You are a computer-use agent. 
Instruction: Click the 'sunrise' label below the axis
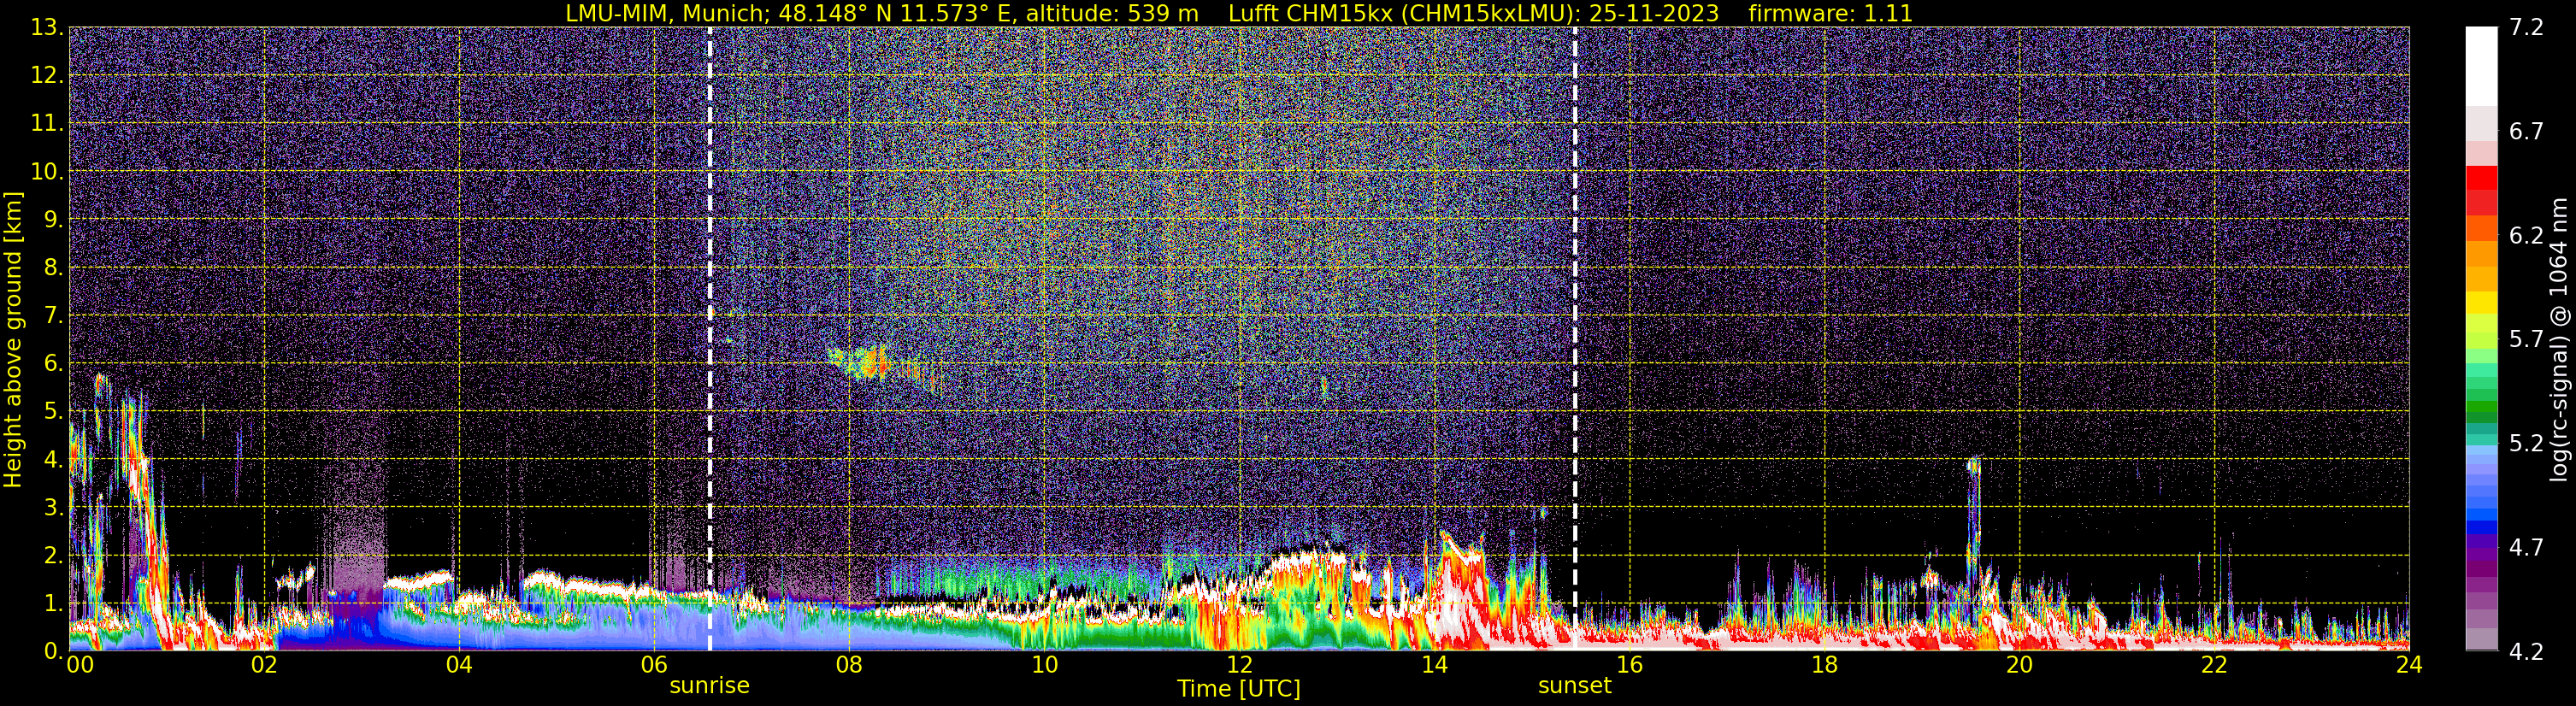pyautogui.click(x=709, y=685)
